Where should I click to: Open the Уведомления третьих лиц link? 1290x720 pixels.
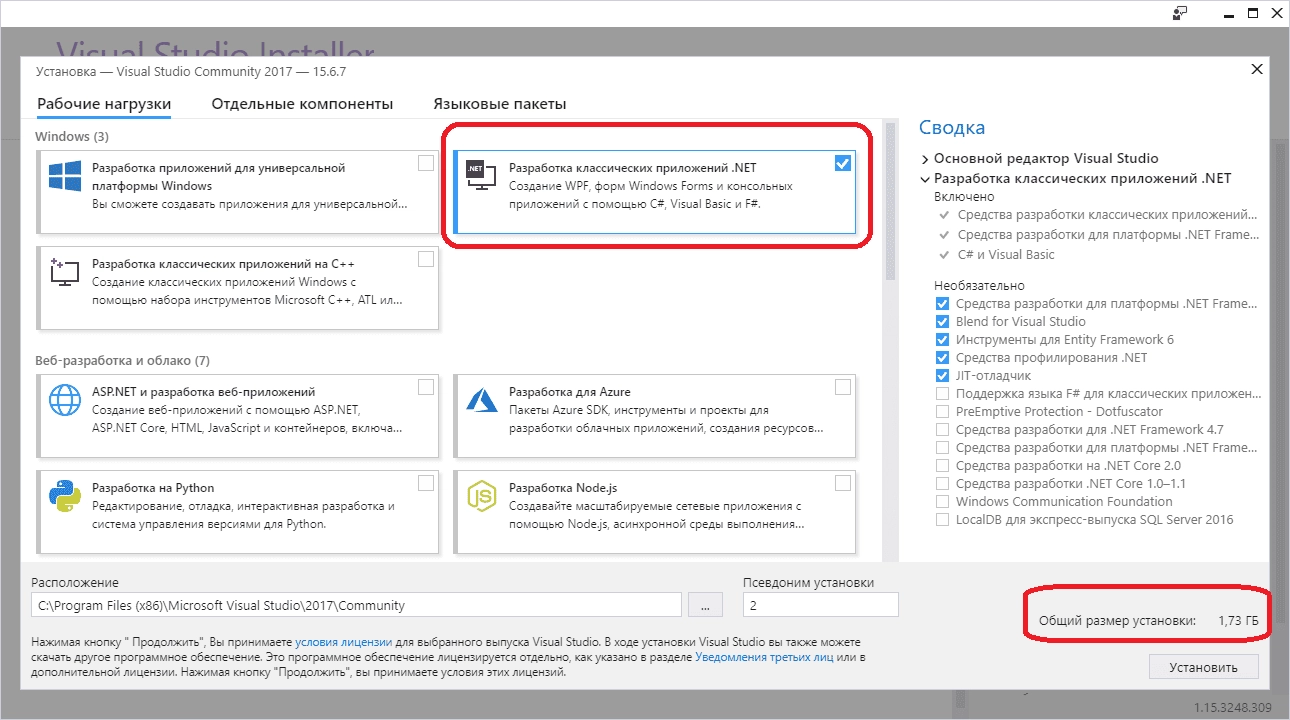pyautogui.click(x=766, y=657)
